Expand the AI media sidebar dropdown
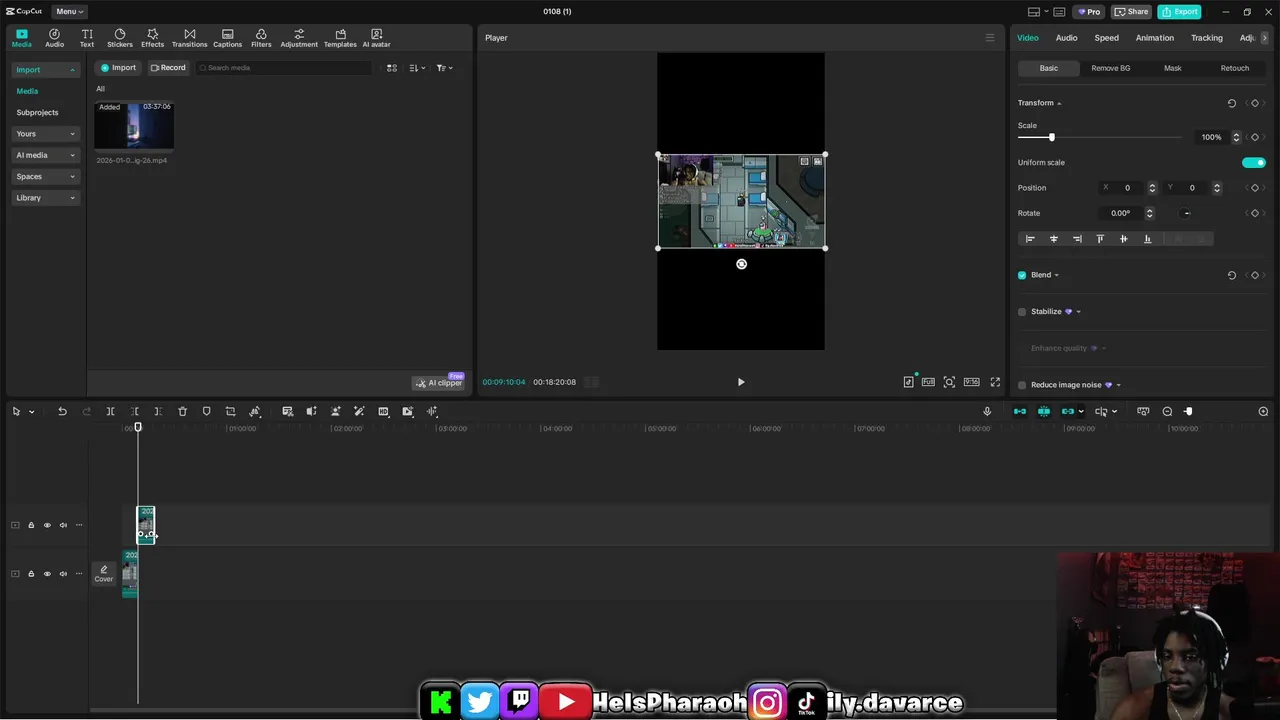Image resolution: width=1280 pixels, height=720 pixels. coord(46,155)
